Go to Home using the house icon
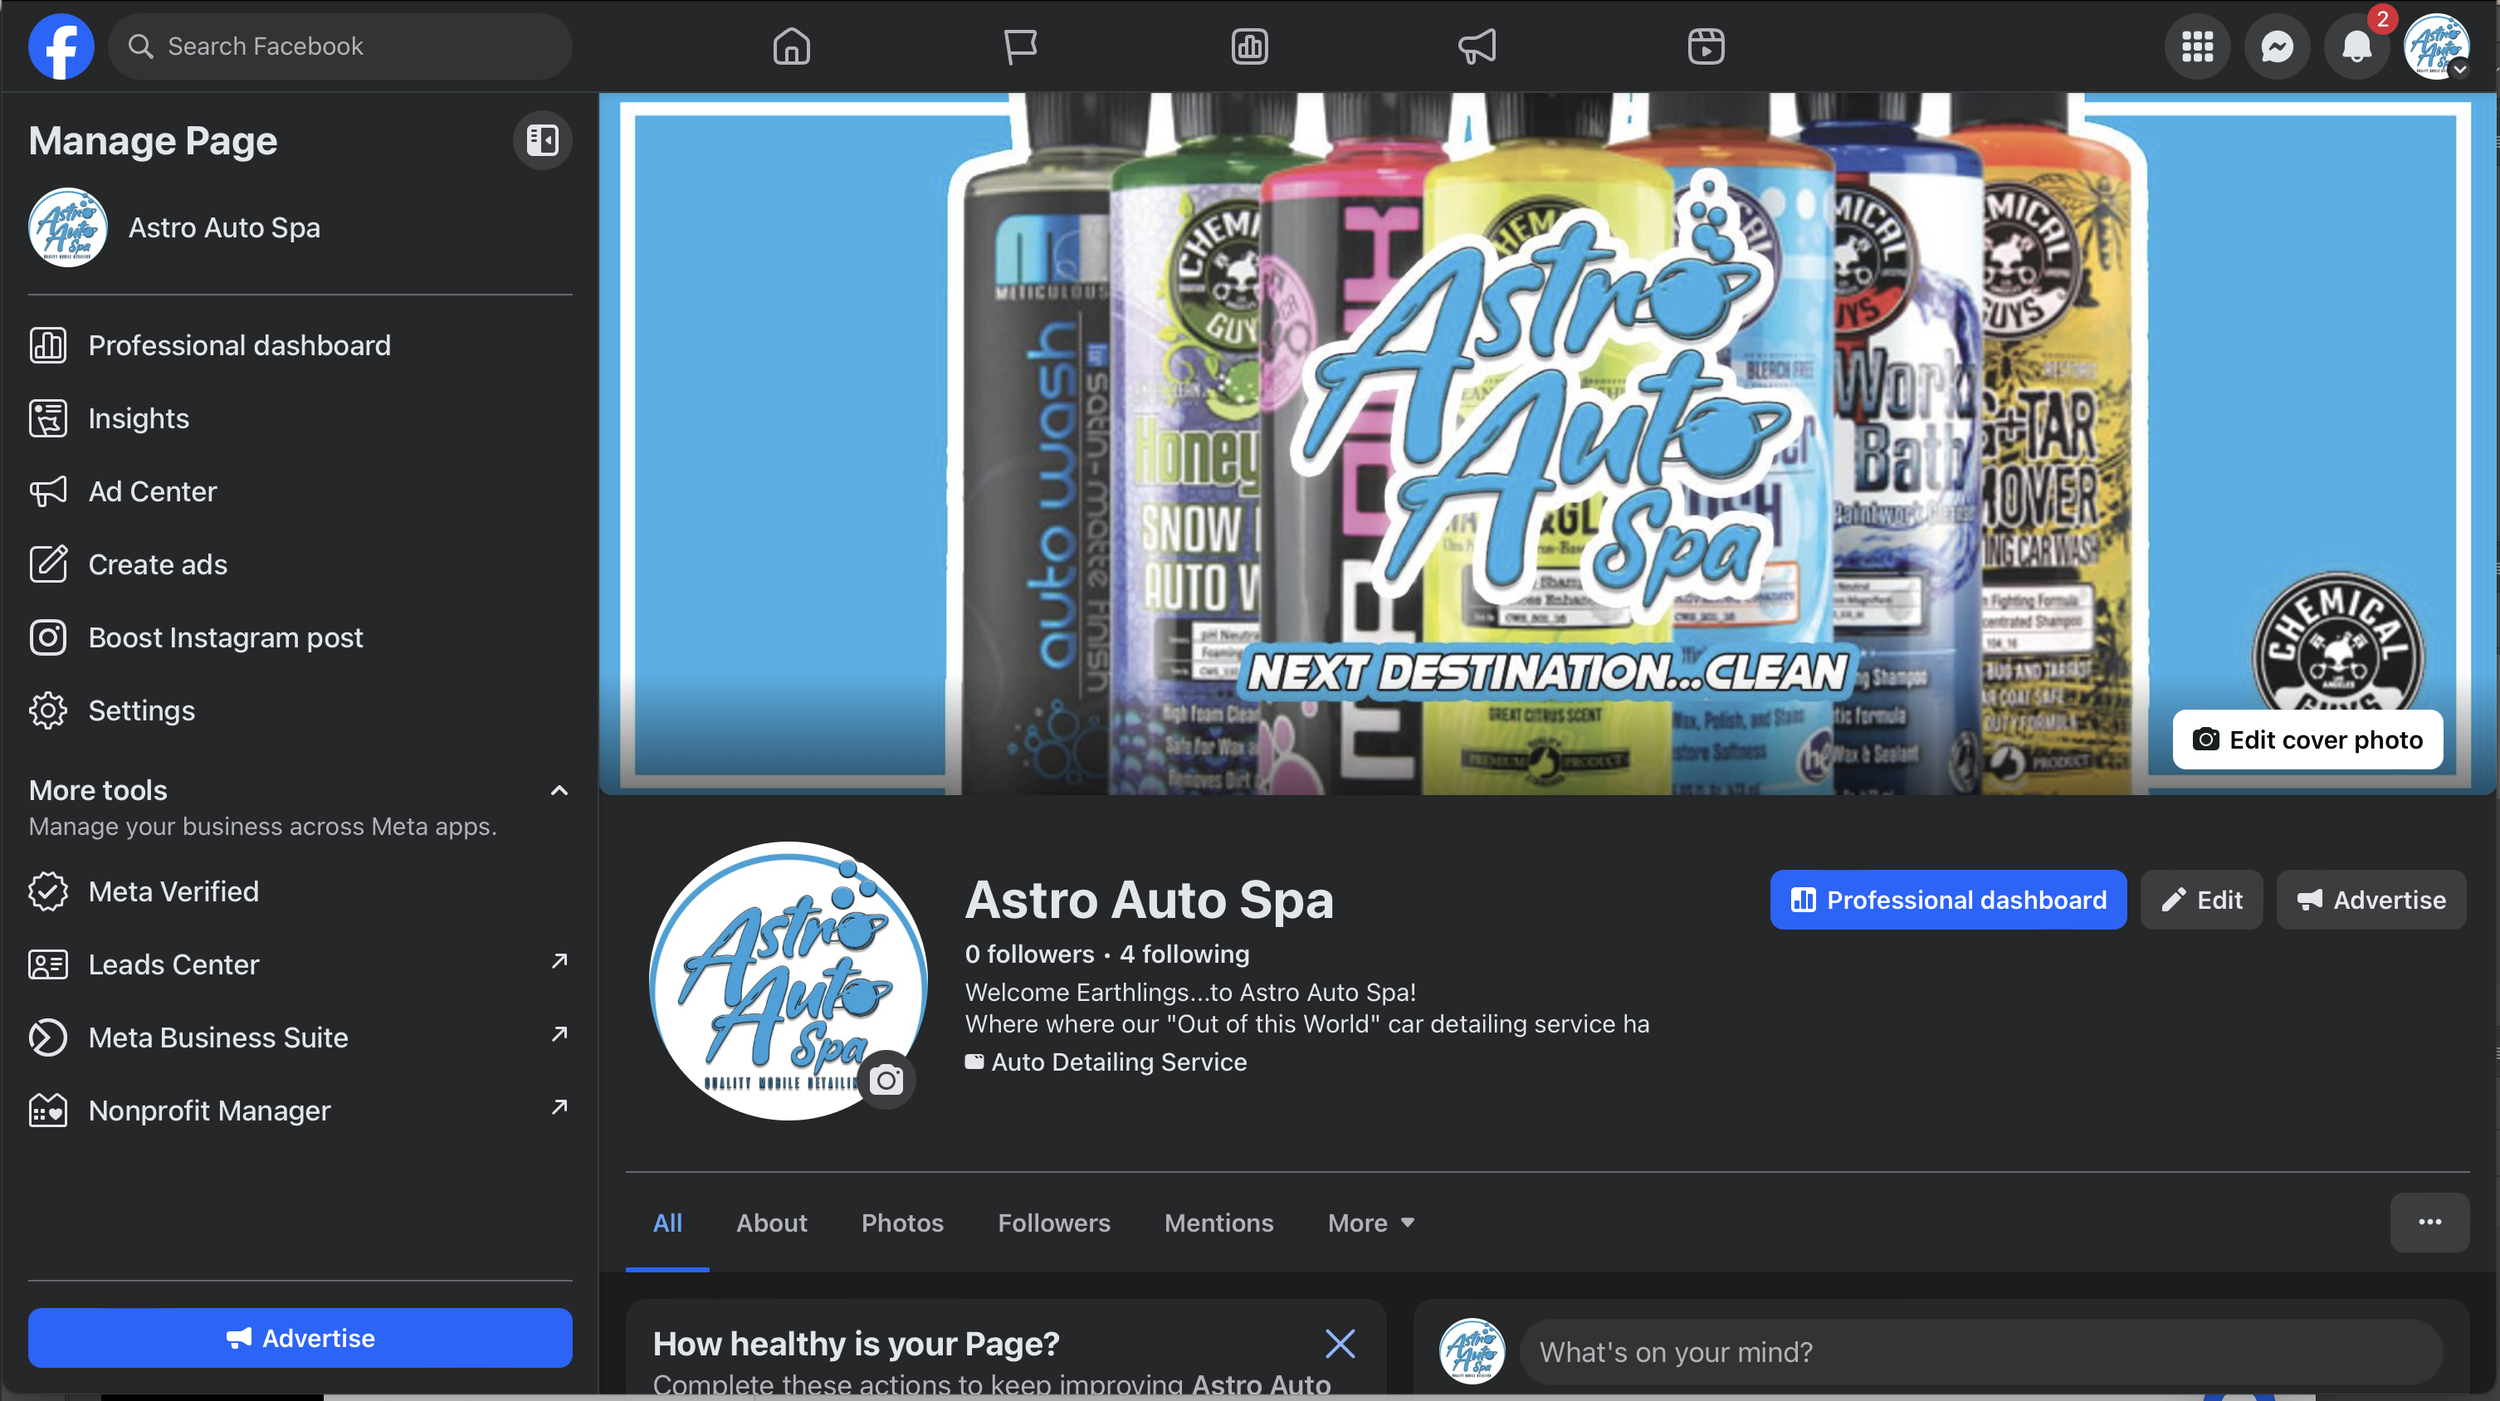This screenshot has height=1401, width=2500. 791,46
